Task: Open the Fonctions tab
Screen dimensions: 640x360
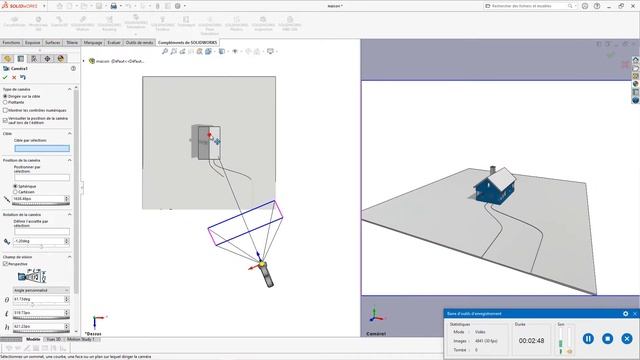Action: [11, 42]
